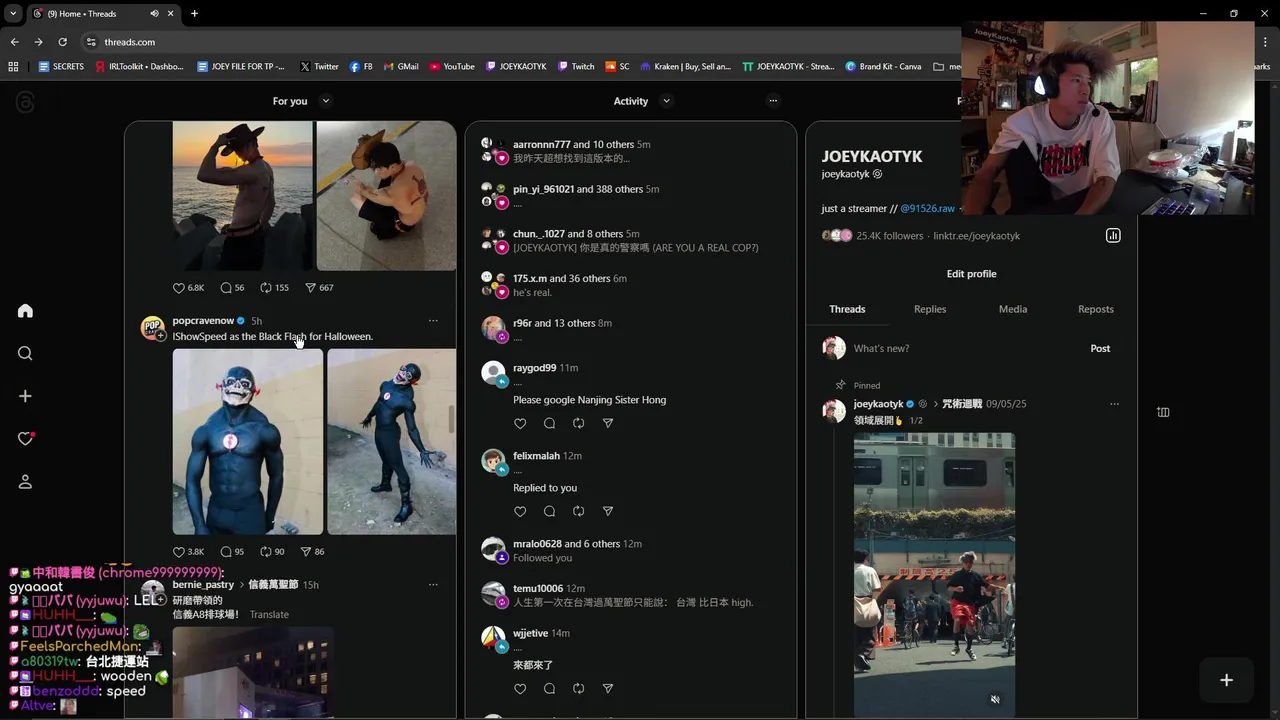Open Chrome apps grid in bookmarks bar
Image resolution: width=1280 pixels, height=720 pixels.
[13, 67]
